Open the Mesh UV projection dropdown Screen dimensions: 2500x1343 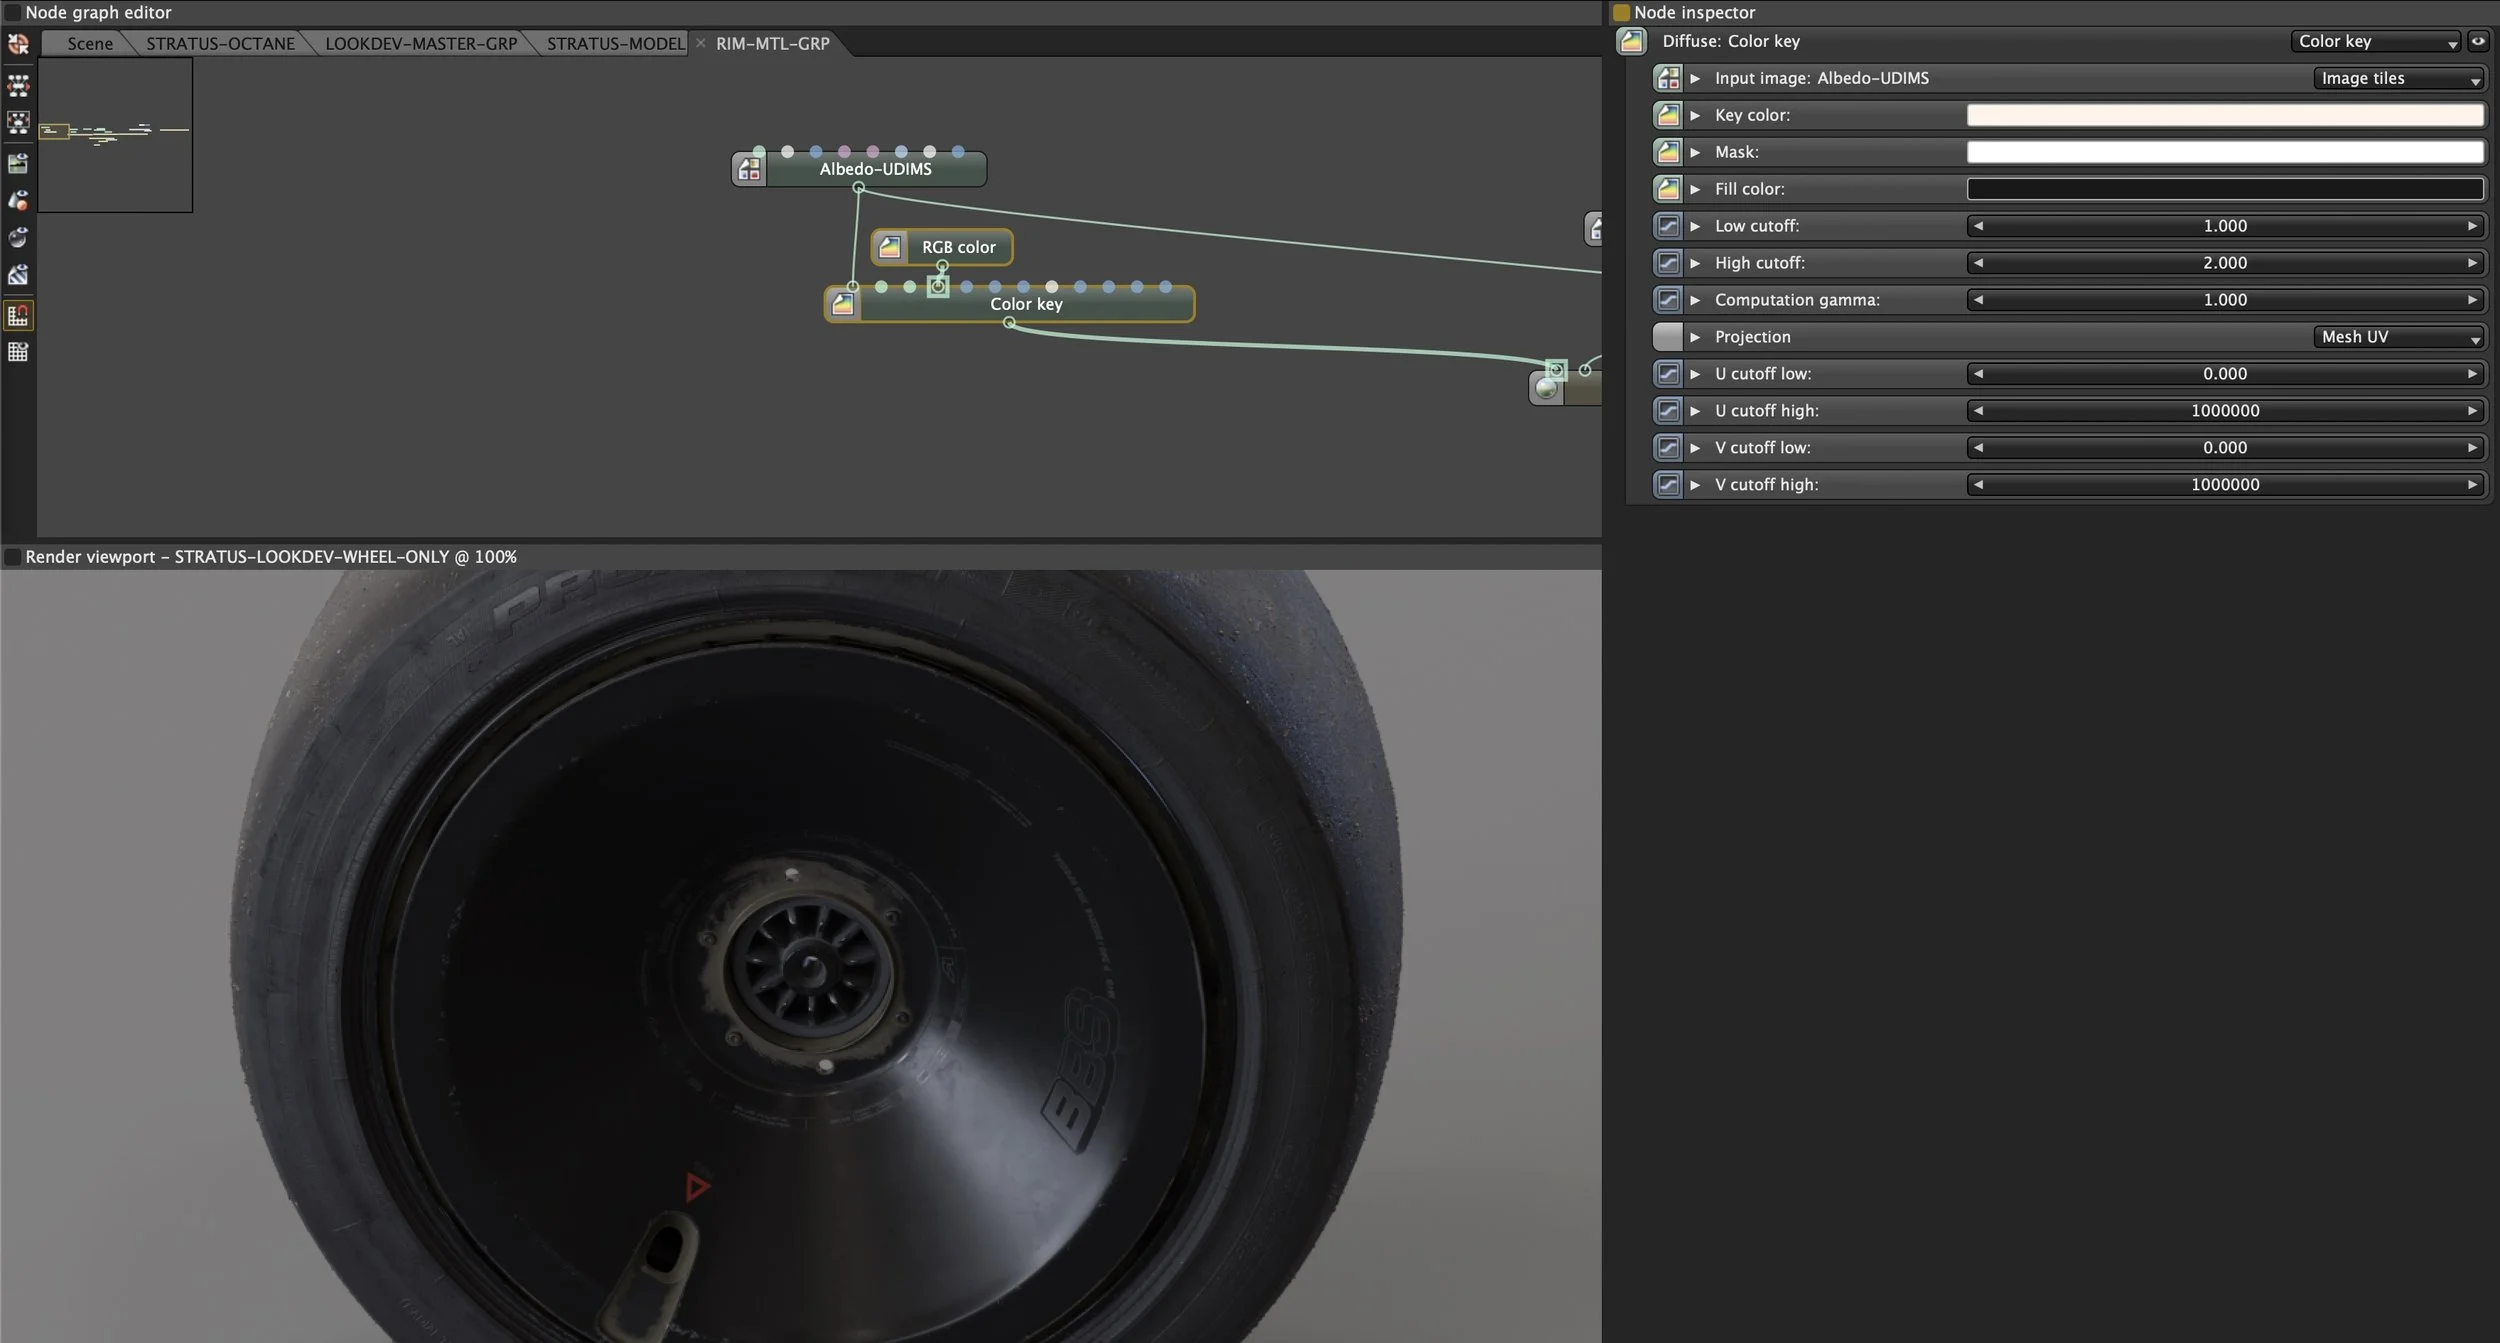(2399, 337)
